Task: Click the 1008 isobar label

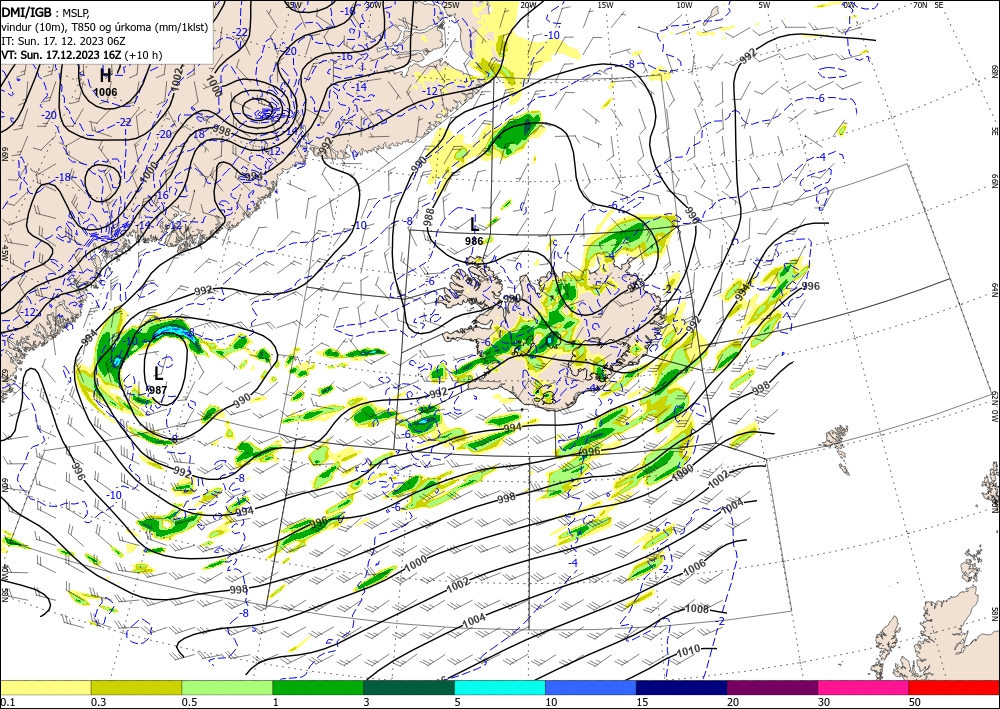Action: [697, 609]
